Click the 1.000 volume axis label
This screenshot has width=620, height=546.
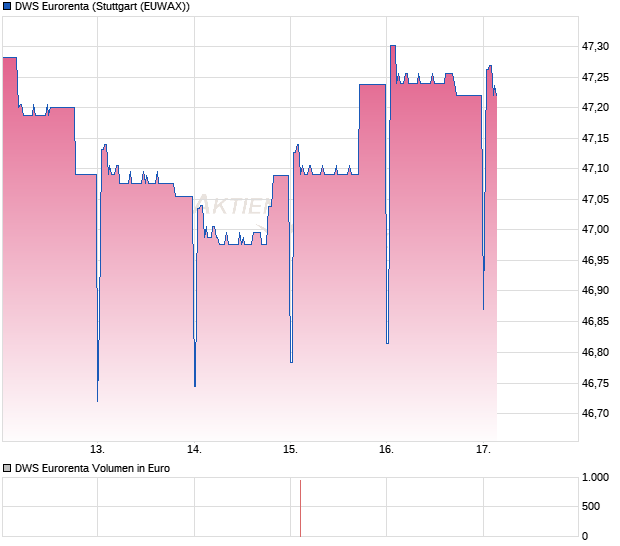pyautogui.click(x=595, y=478)
